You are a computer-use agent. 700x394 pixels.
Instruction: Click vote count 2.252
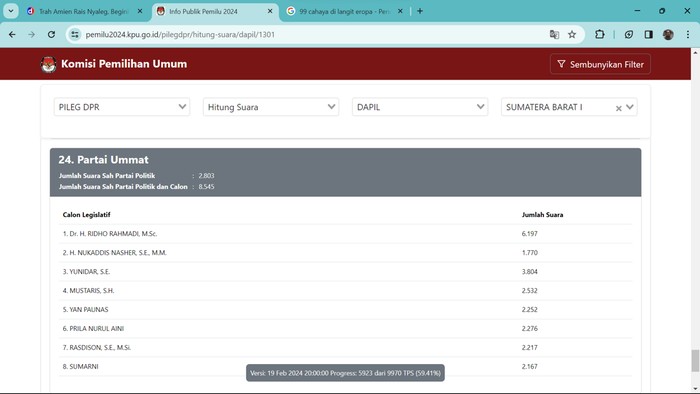click(x=529, y=310)
